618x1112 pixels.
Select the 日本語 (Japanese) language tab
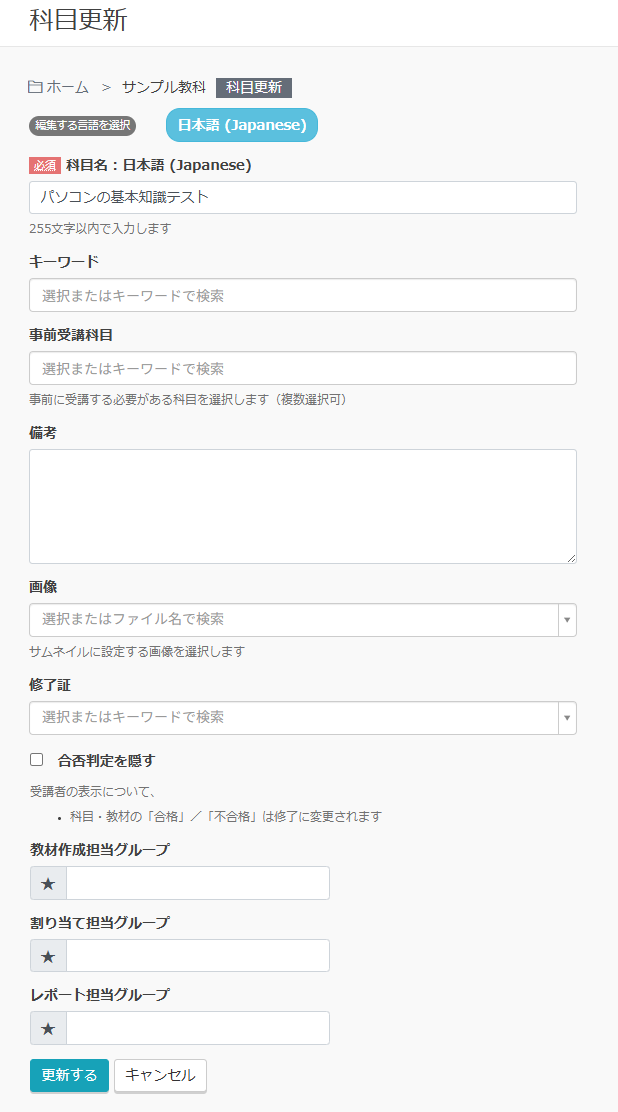242,125
